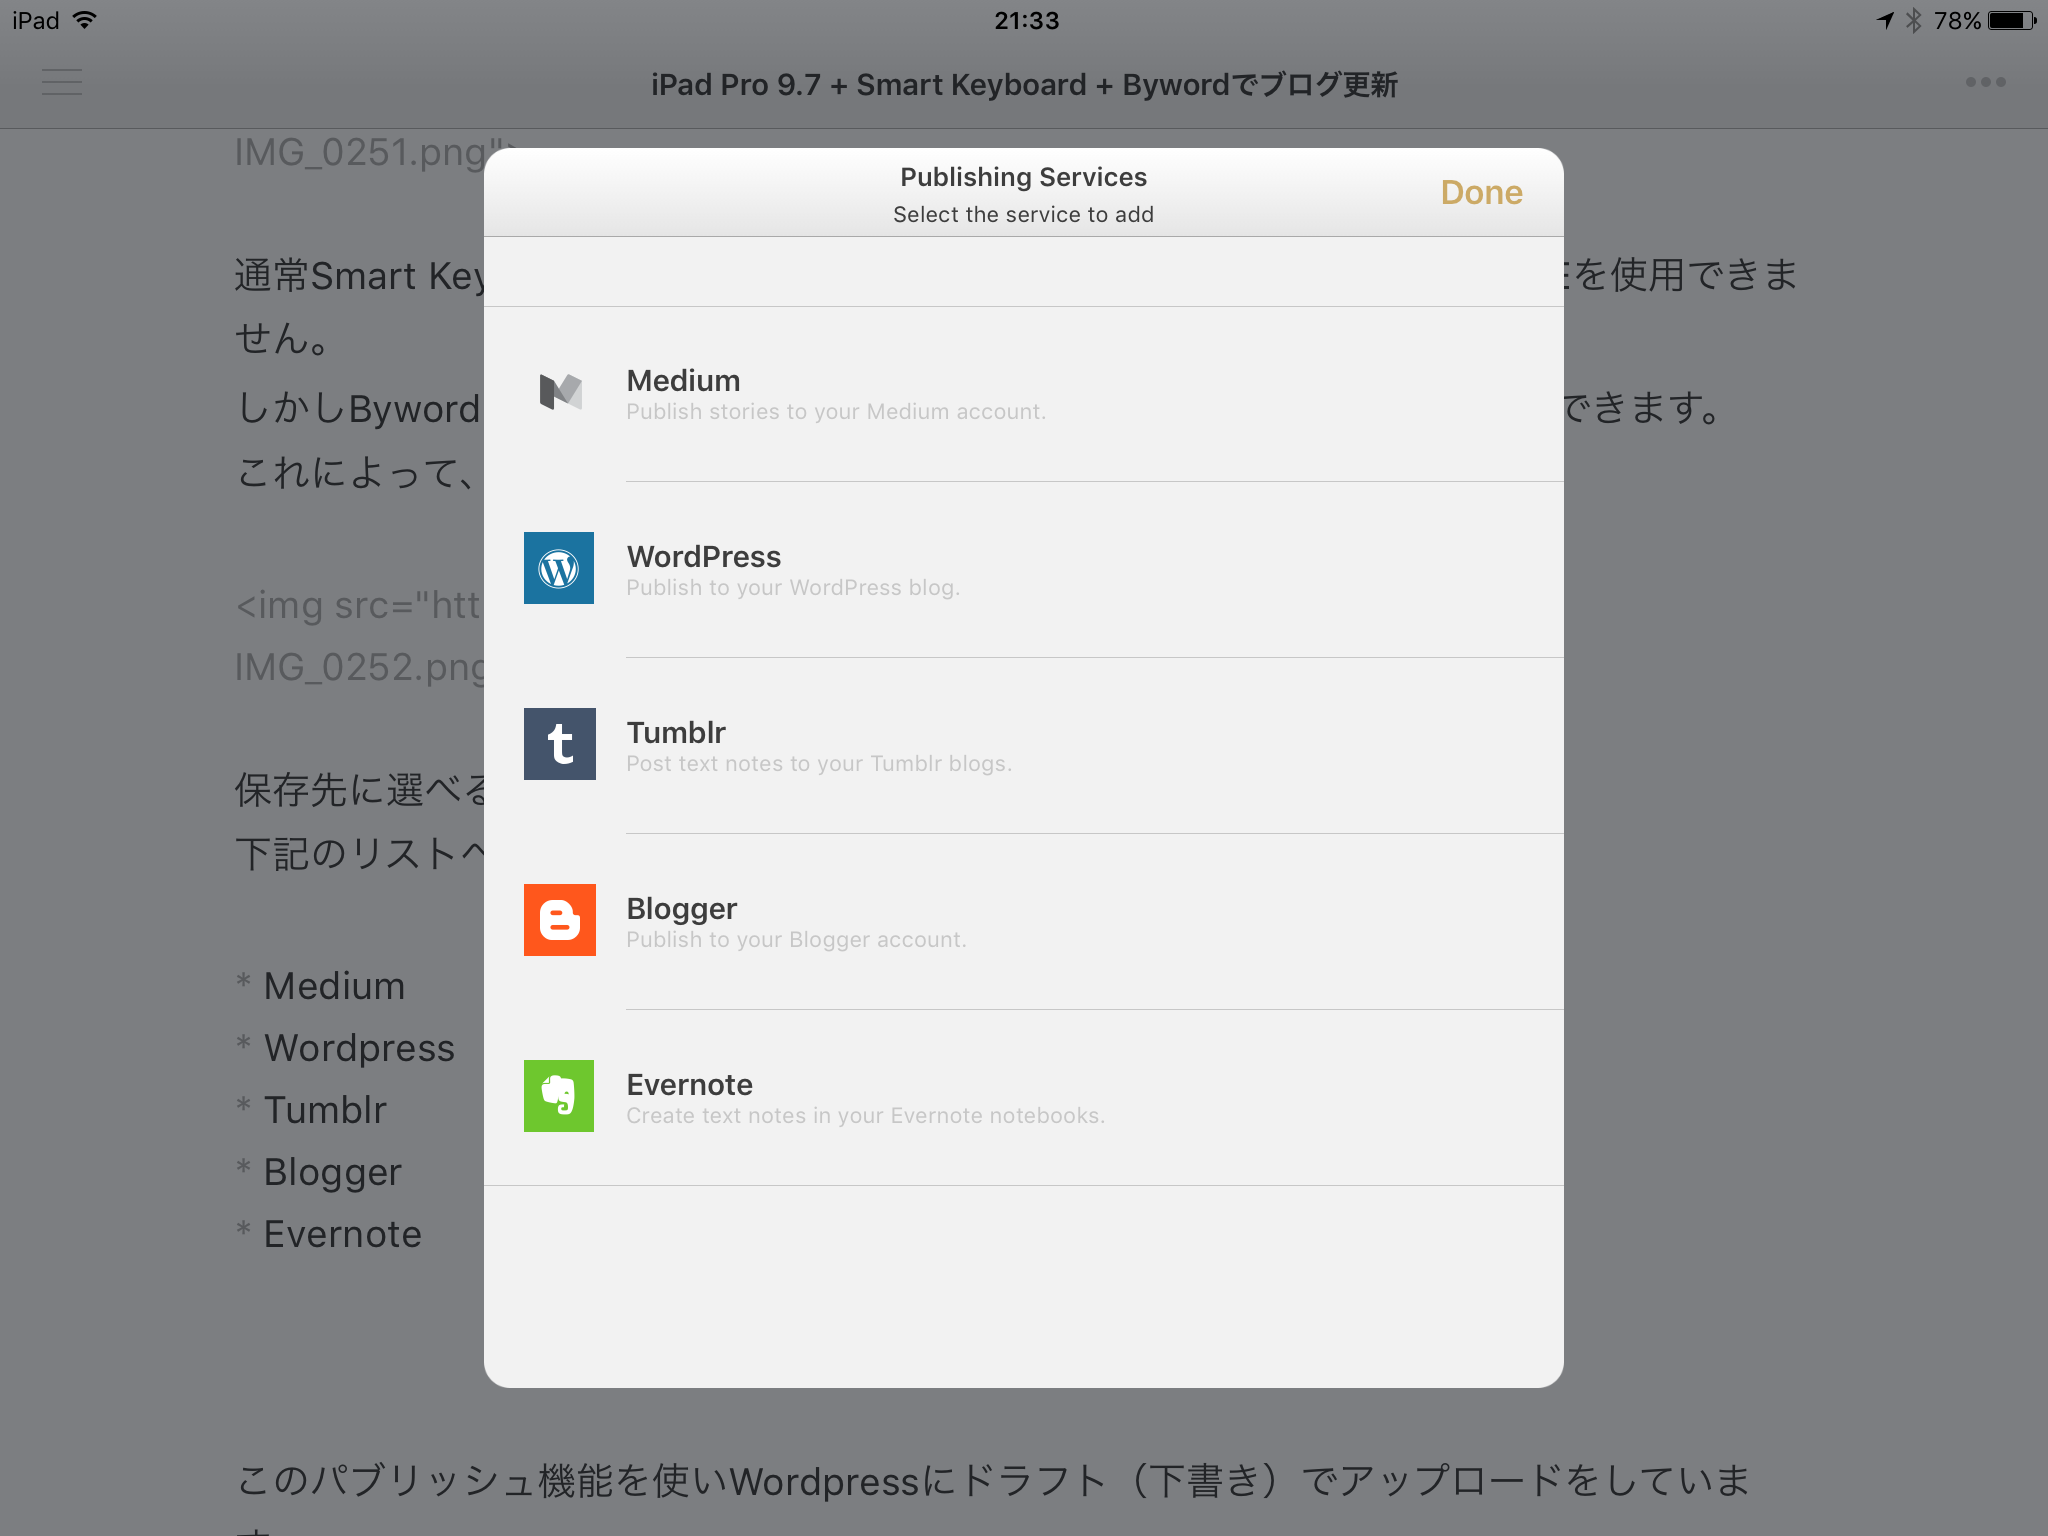The height and width of the screenshot is (1536, 2048).
Task: Tap the WordPress logo icon
Action: (x=559, y=568)
